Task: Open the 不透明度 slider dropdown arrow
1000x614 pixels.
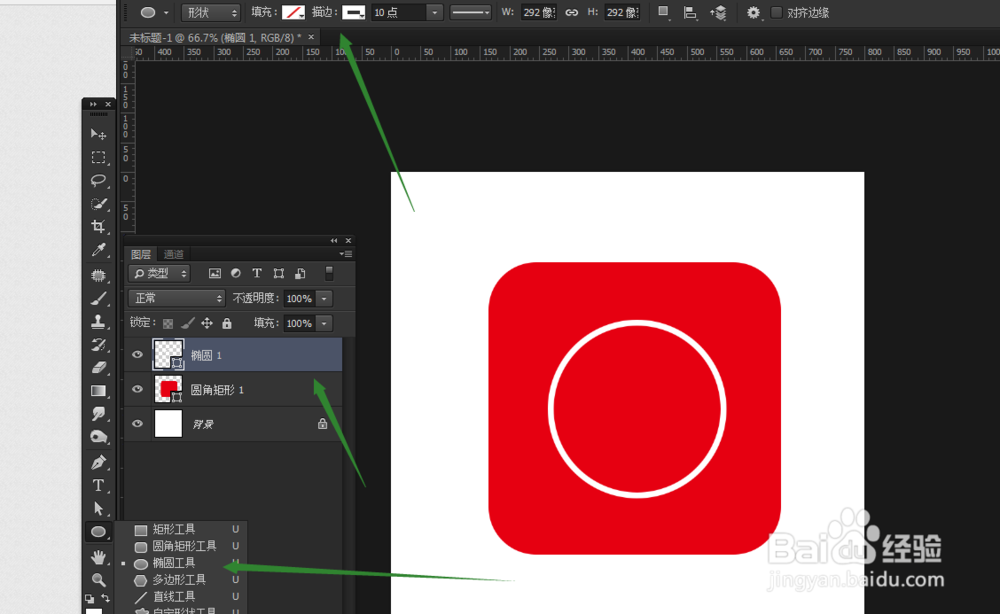Action: [324, 298]
